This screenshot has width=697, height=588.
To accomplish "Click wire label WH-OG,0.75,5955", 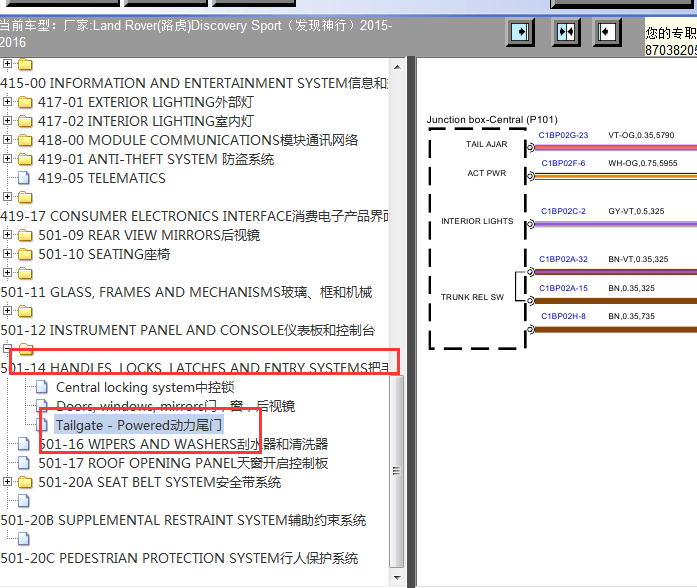I will (643, 163).
